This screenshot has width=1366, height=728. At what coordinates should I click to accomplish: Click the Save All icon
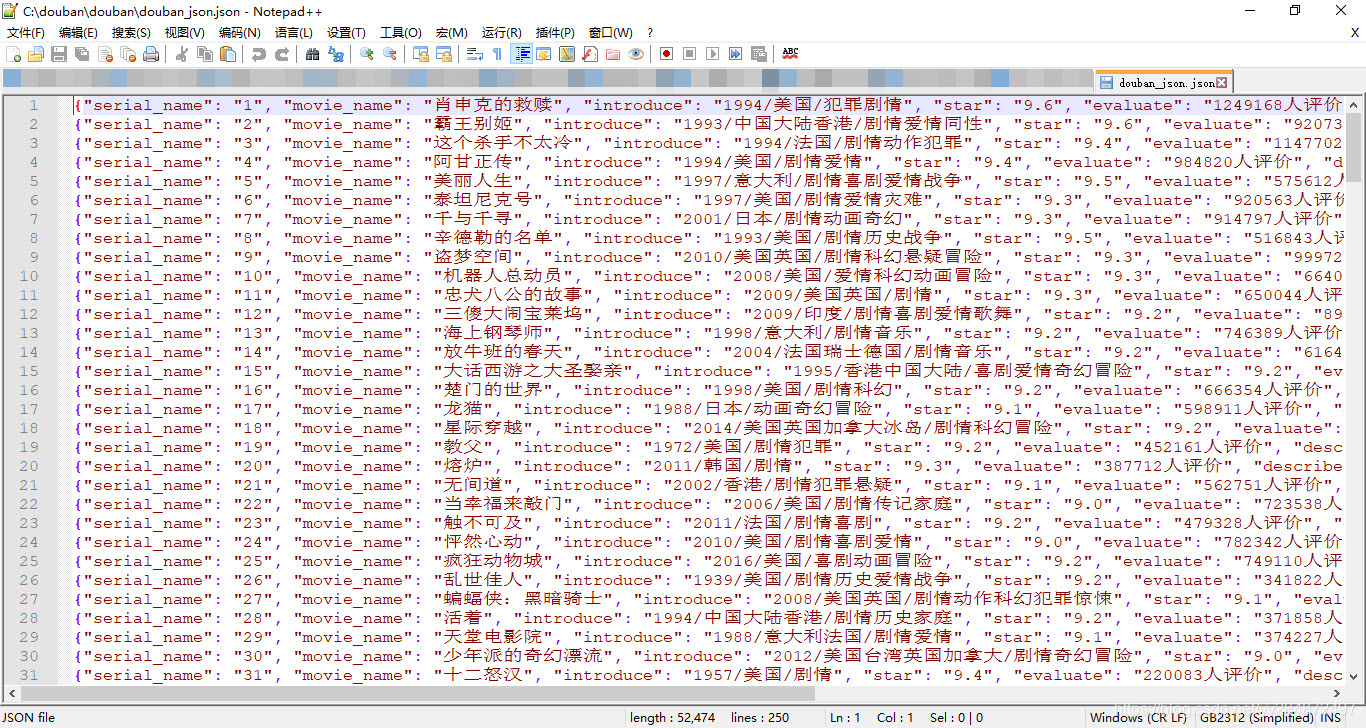click(x=82, y=54)
